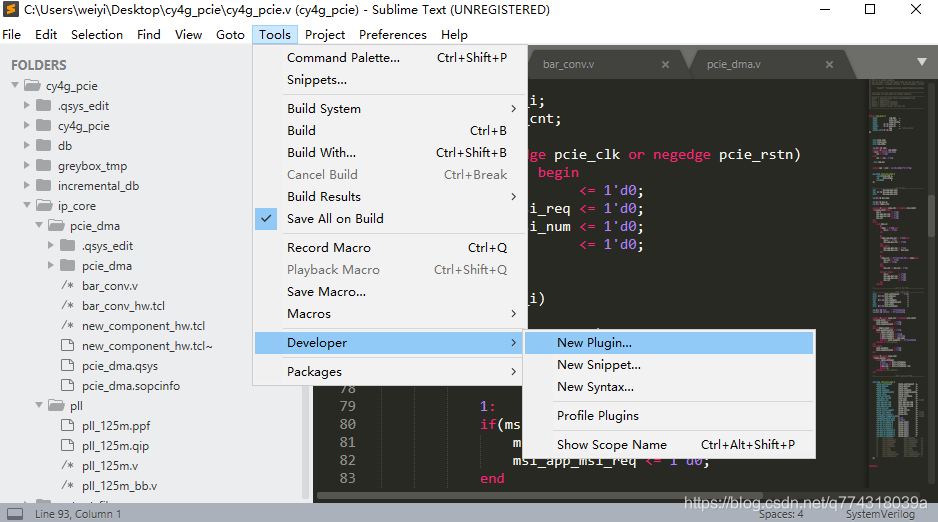Viewport: 938px width, 522px height.
Task: Click the Sublime Text app icon in title bar
Action: point(11,10)
